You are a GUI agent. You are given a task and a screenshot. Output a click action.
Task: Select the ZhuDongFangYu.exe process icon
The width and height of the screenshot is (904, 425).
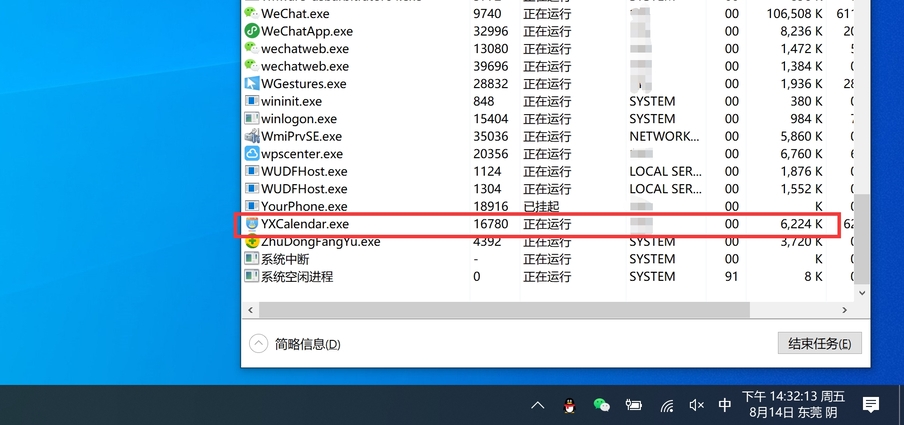(x=252, y=241)
